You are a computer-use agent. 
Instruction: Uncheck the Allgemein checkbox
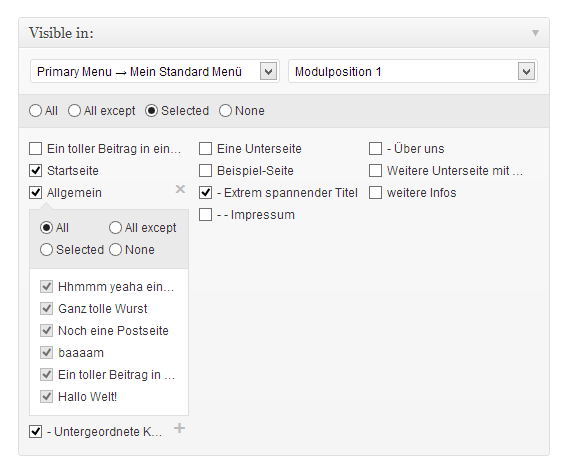point(36,193)
